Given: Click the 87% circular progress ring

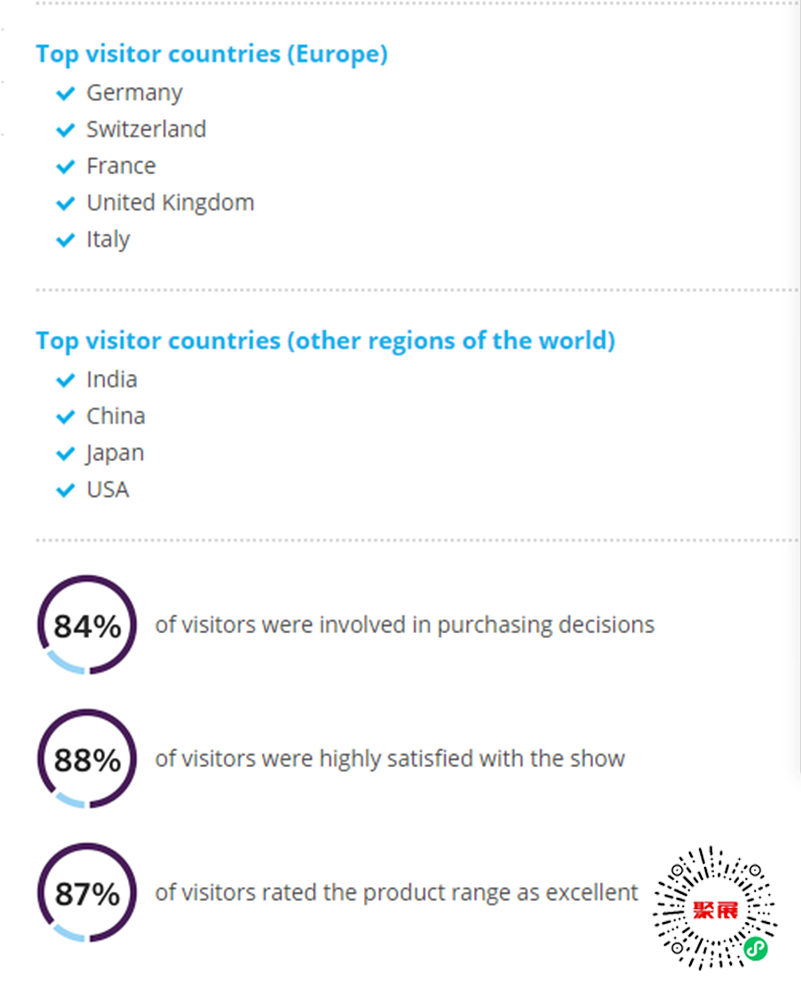Looking at the screenshot, I should click(x=87, y=893).
